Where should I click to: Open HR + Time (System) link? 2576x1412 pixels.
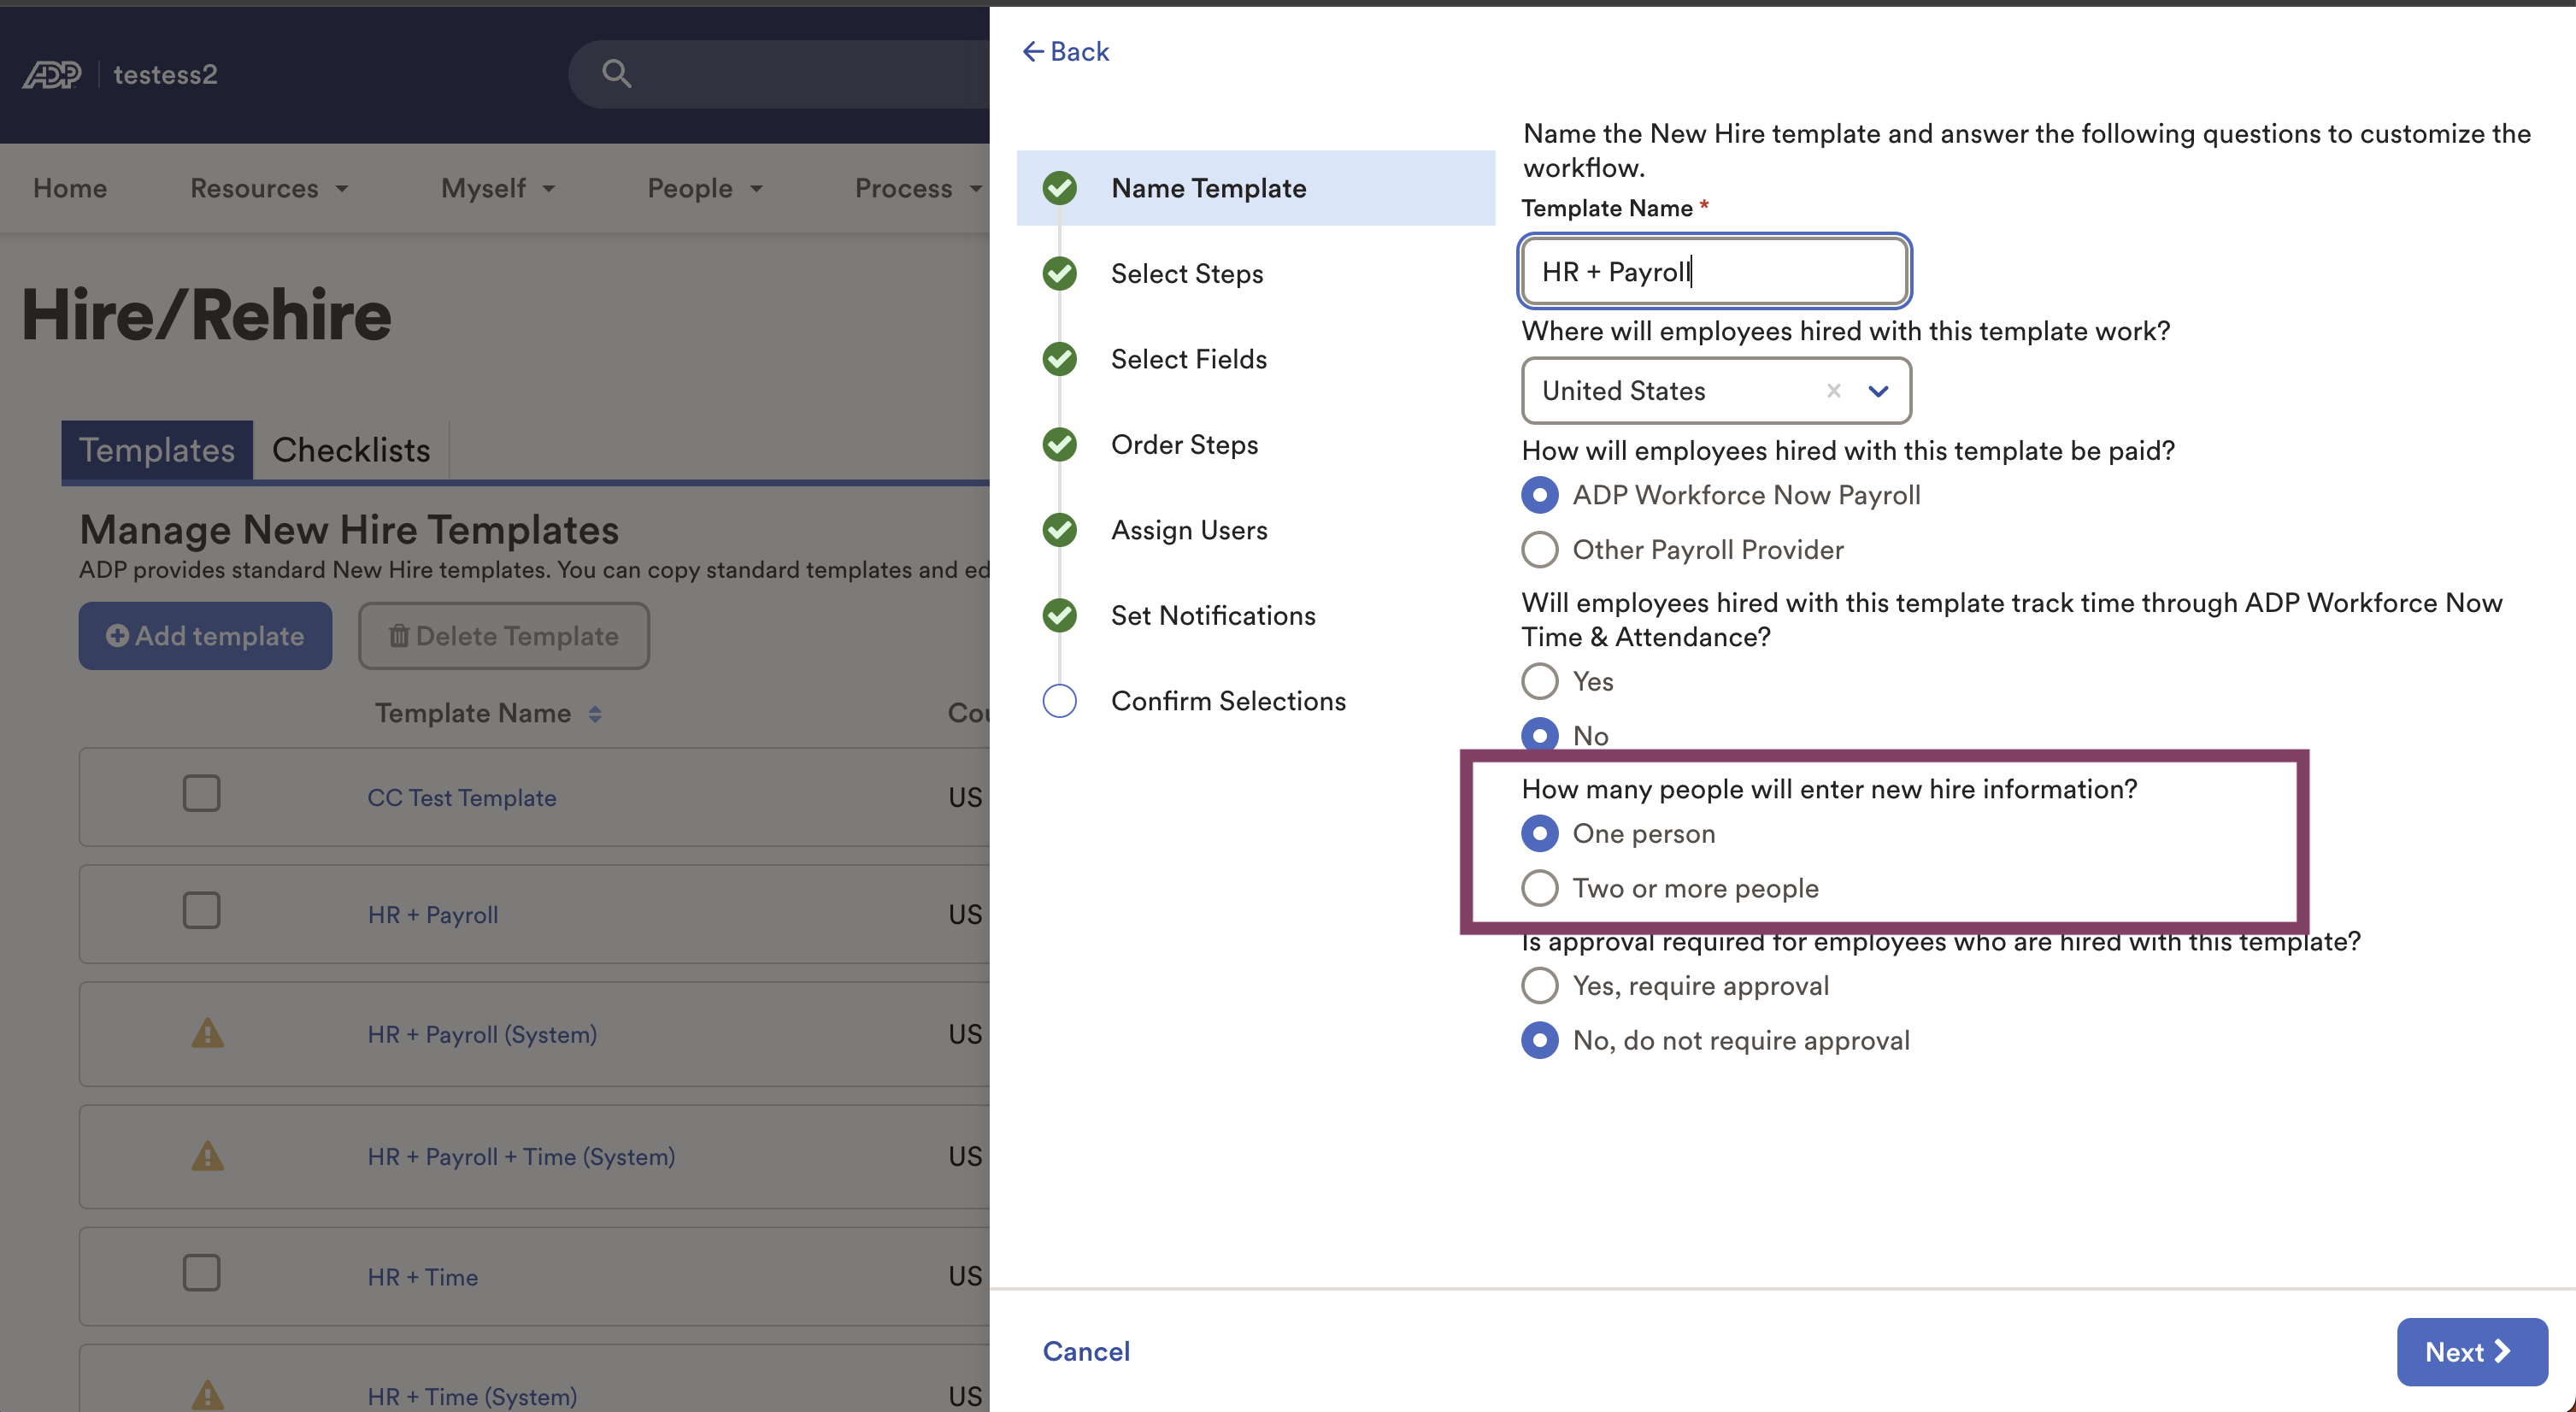click(472, 1396)
